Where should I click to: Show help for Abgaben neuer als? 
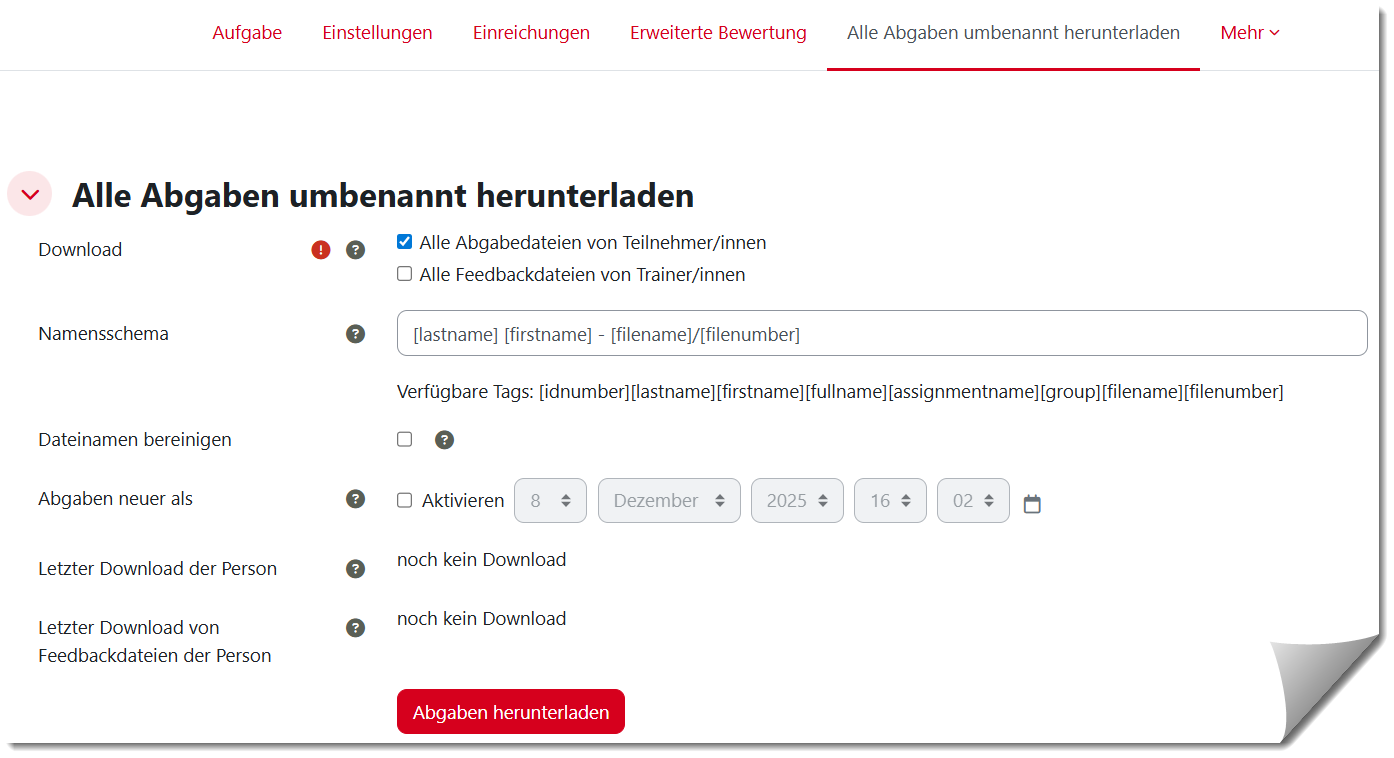355,499
